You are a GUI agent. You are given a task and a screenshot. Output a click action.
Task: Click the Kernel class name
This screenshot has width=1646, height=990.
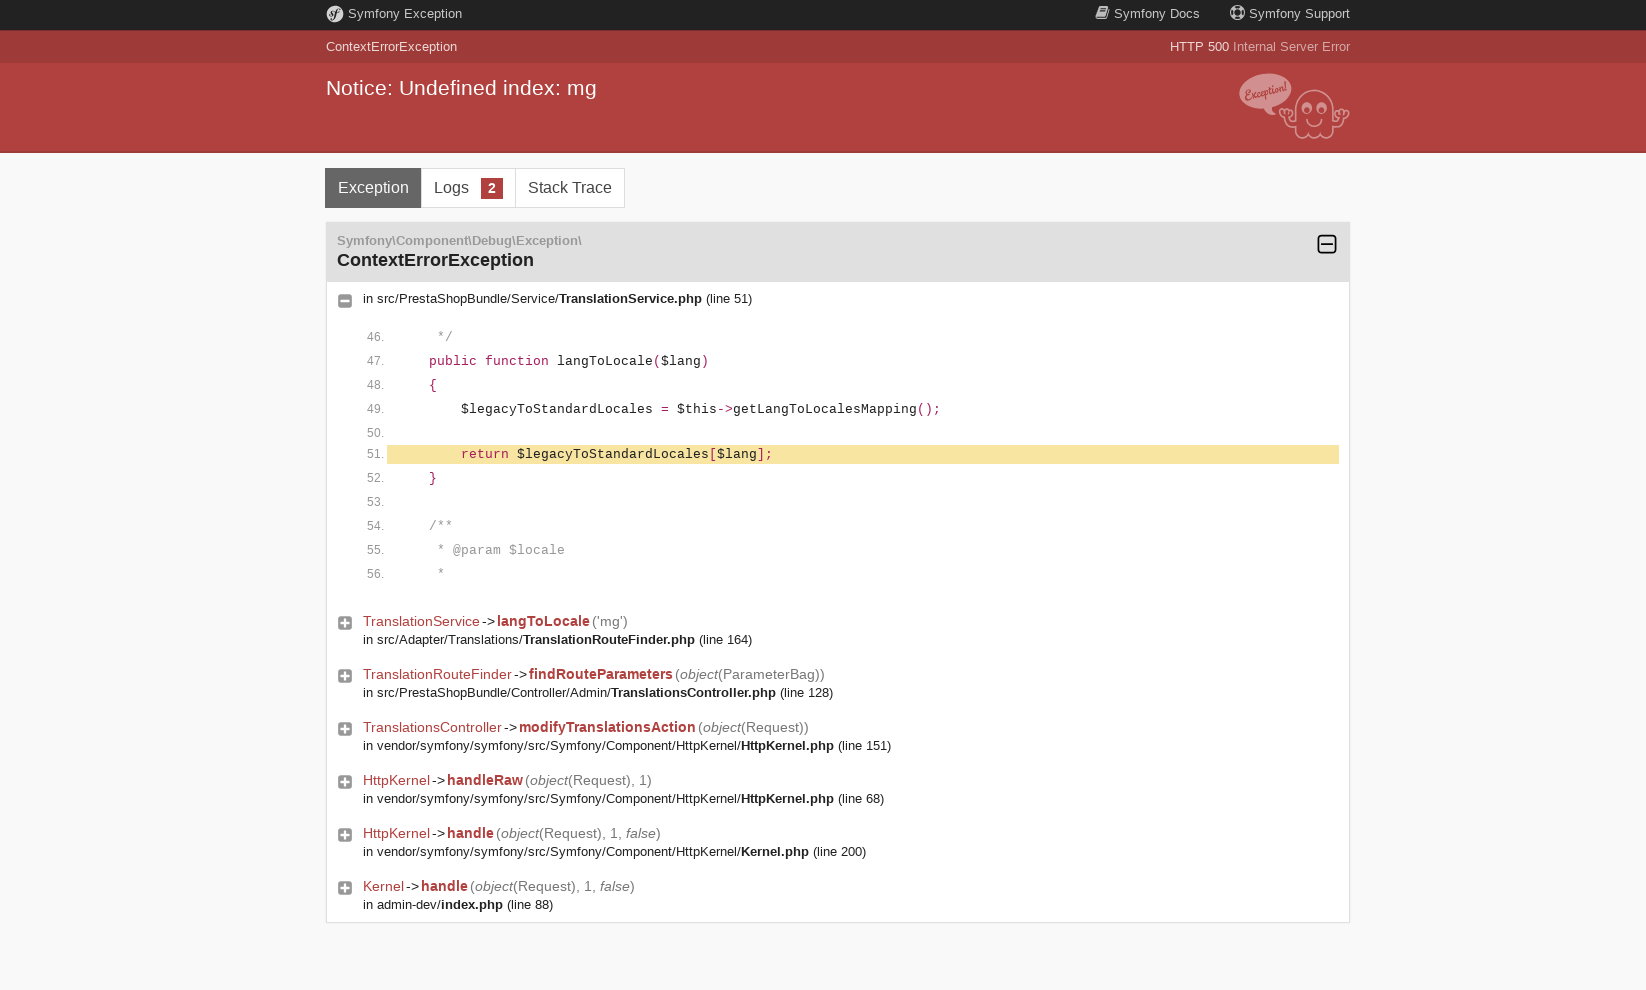click(383, 886)
